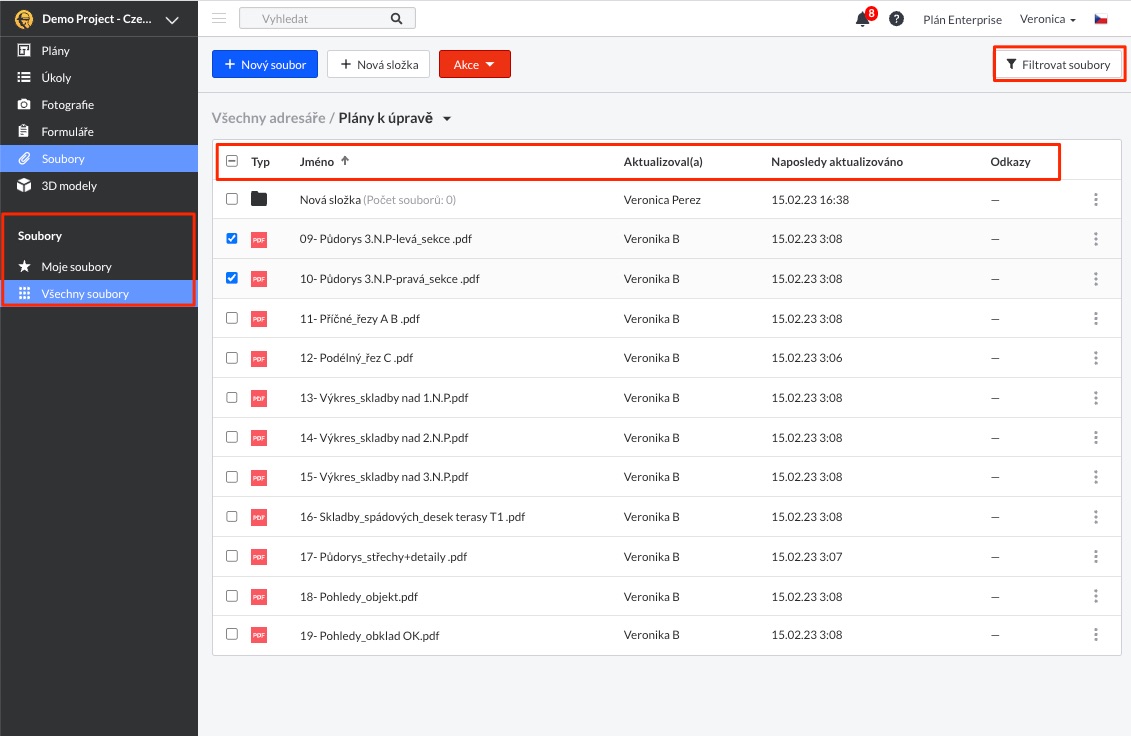Screen dimensions: 1131x736
Task: Expand the Demo Project selector chevron
Action: (x=172, y=20)
